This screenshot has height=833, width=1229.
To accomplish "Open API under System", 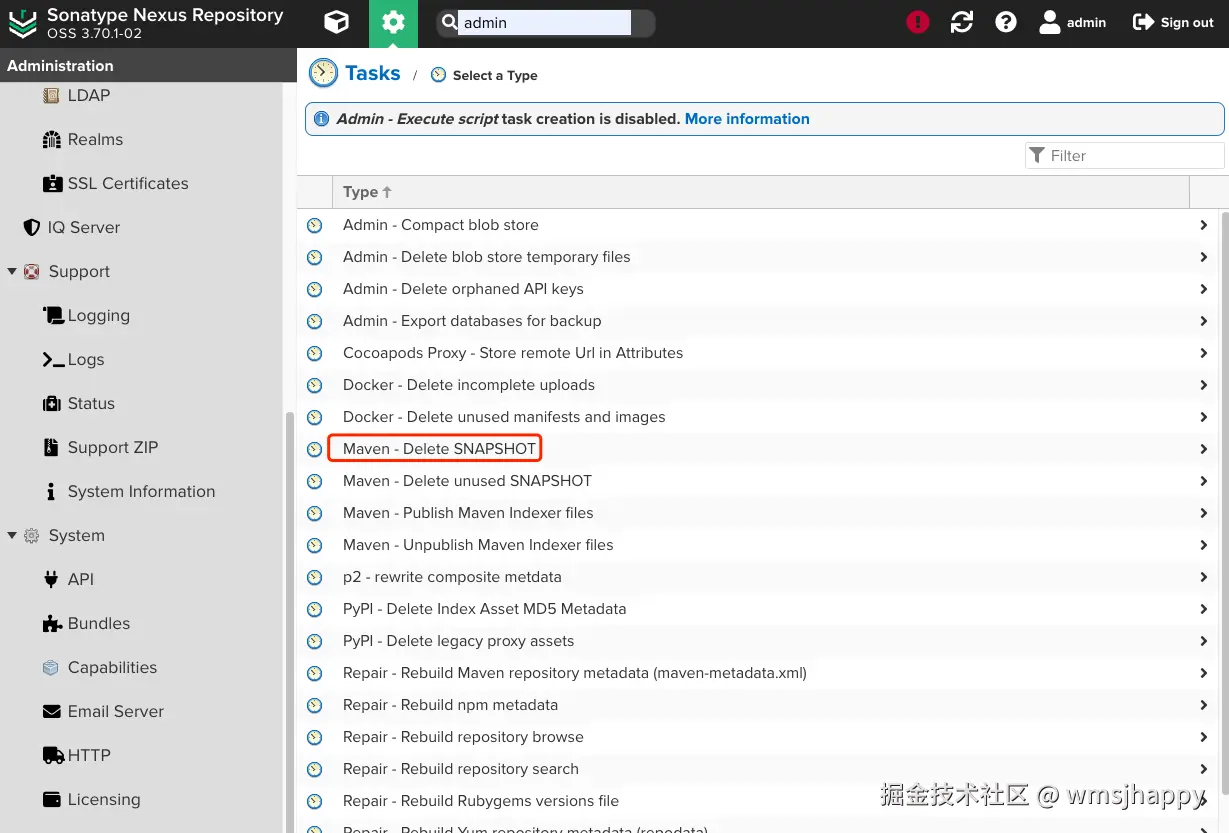I will [80, 579].
